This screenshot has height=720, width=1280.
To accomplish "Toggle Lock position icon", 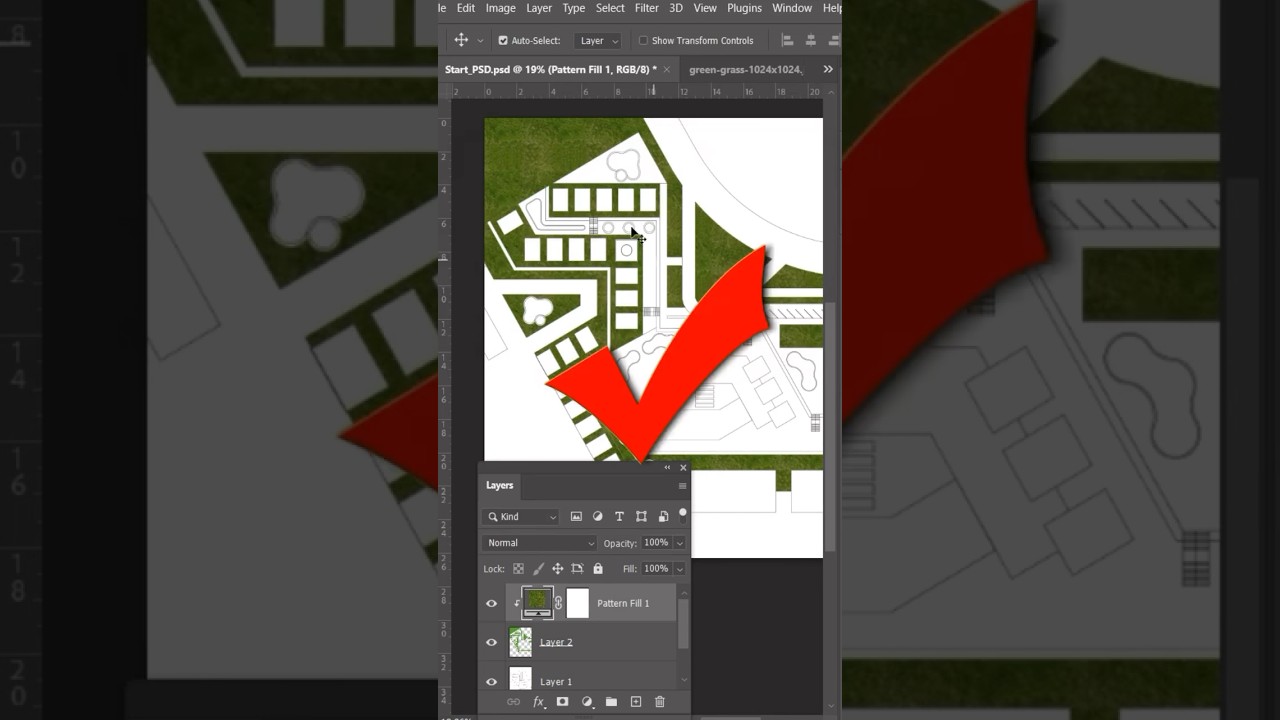I will point(557,569).
